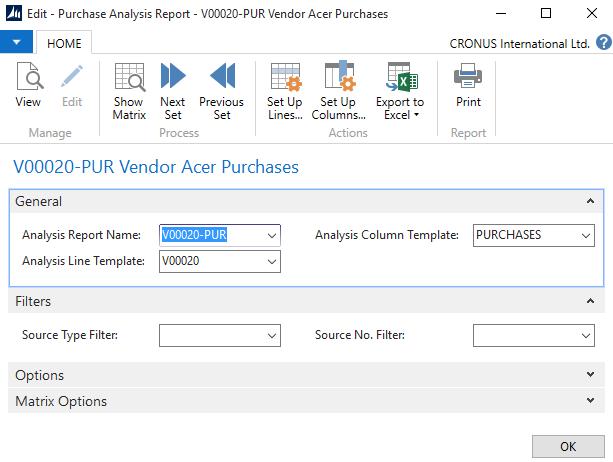
Task: Open Analysis Line Template dropdown arrow
Action: [x=272, y=261]
